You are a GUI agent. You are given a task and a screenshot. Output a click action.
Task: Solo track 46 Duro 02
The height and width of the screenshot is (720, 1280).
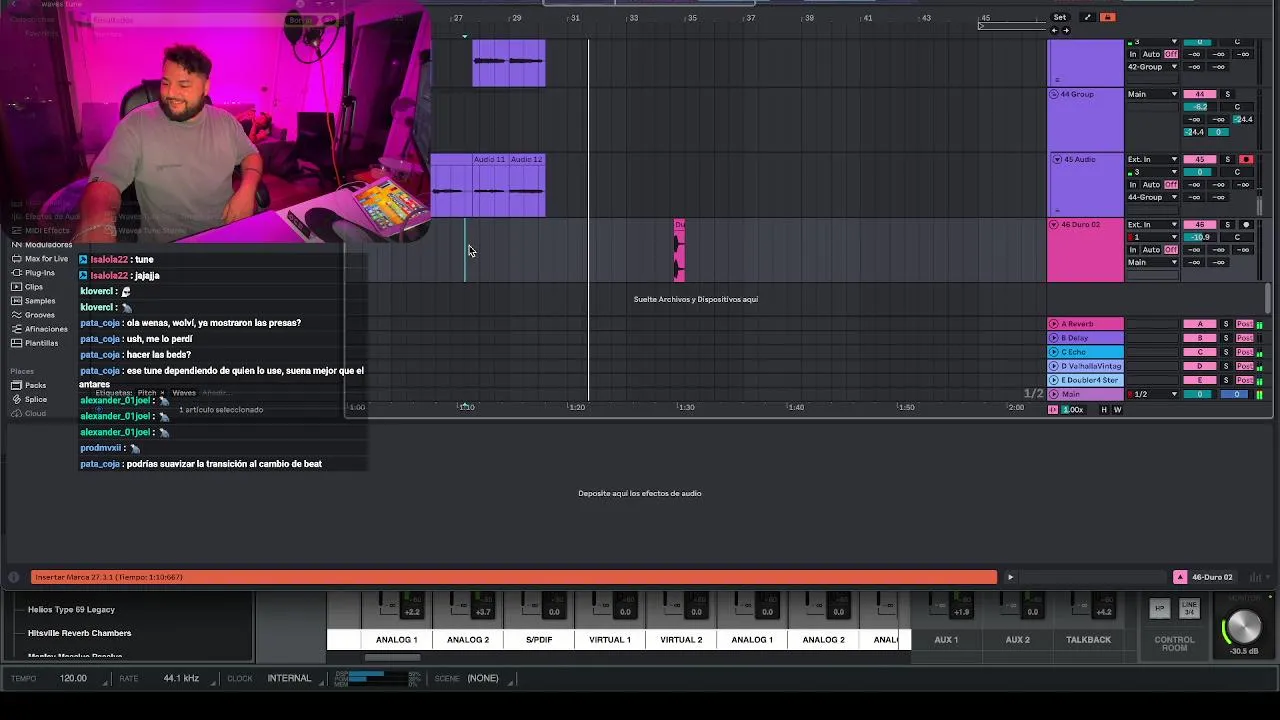1228,224
